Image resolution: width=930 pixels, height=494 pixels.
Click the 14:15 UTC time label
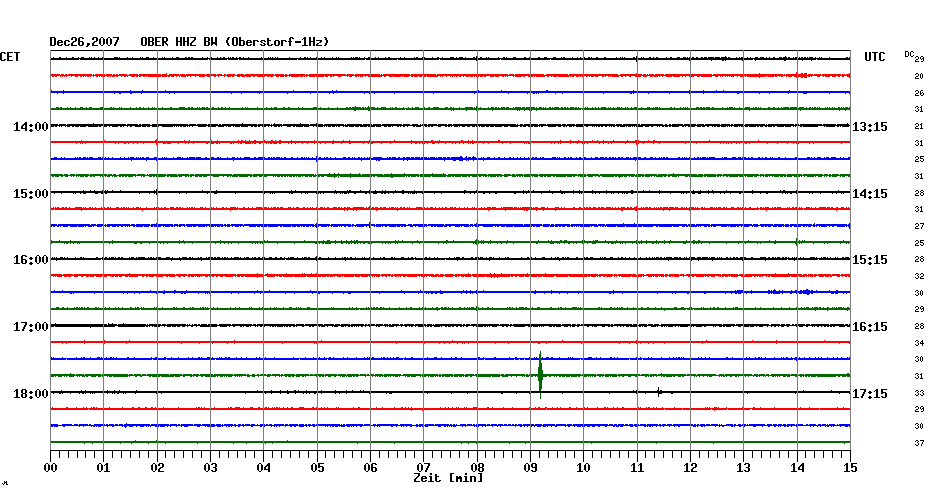click(x=870, y=194)
